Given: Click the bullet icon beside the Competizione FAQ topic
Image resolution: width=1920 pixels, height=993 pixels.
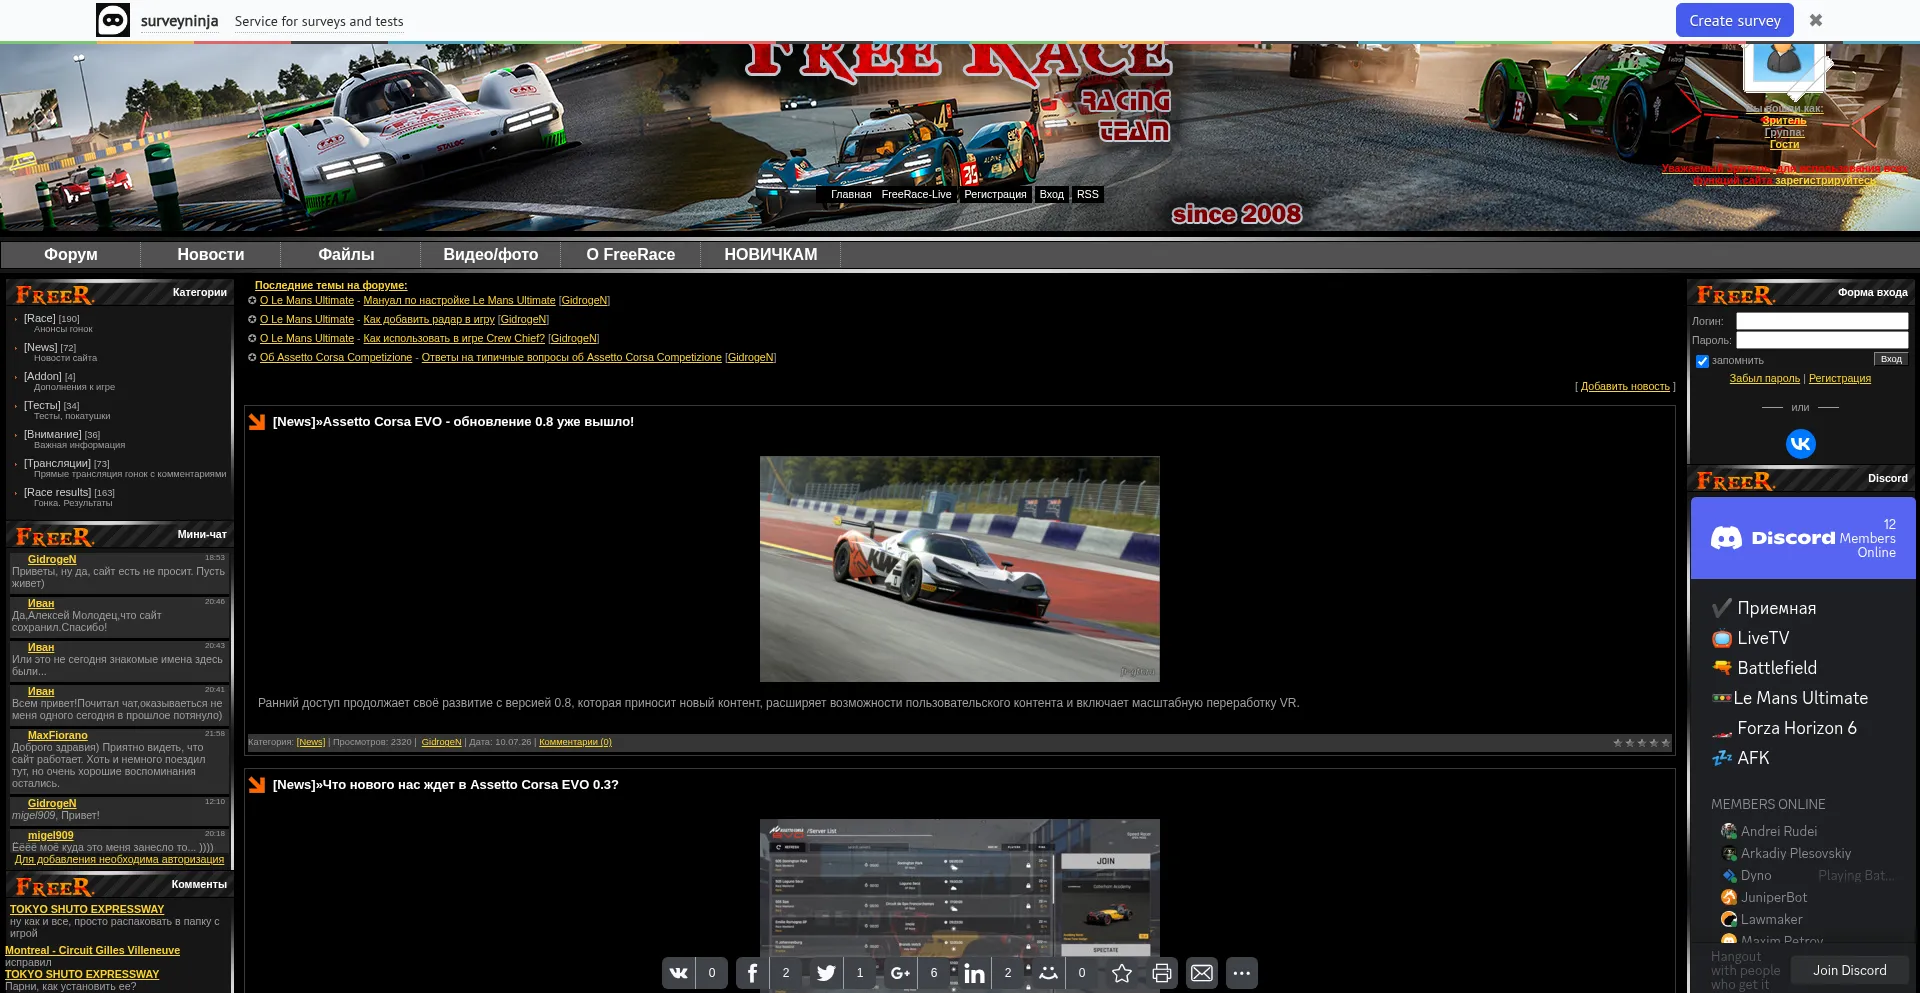Looking at the screenshot, I should 252,357.
